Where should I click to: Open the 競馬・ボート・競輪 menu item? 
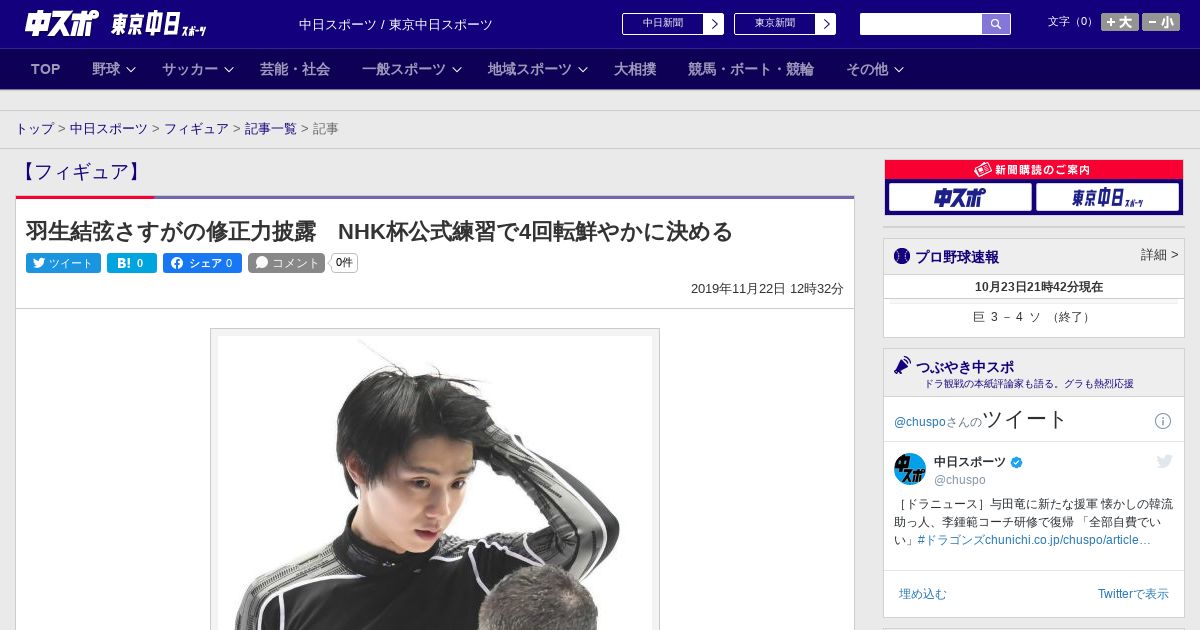pyautogui.click(x=751, y=69)
